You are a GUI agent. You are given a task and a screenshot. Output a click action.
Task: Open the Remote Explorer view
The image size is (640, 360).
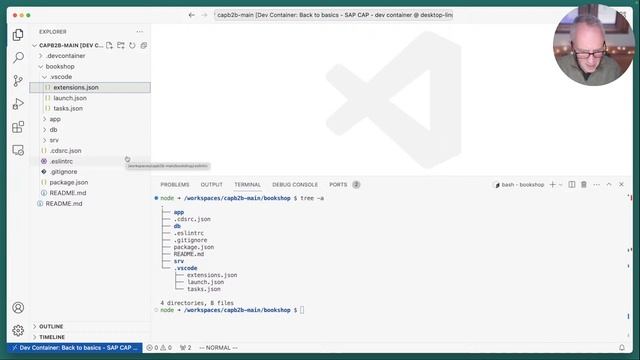pos(18,150)
